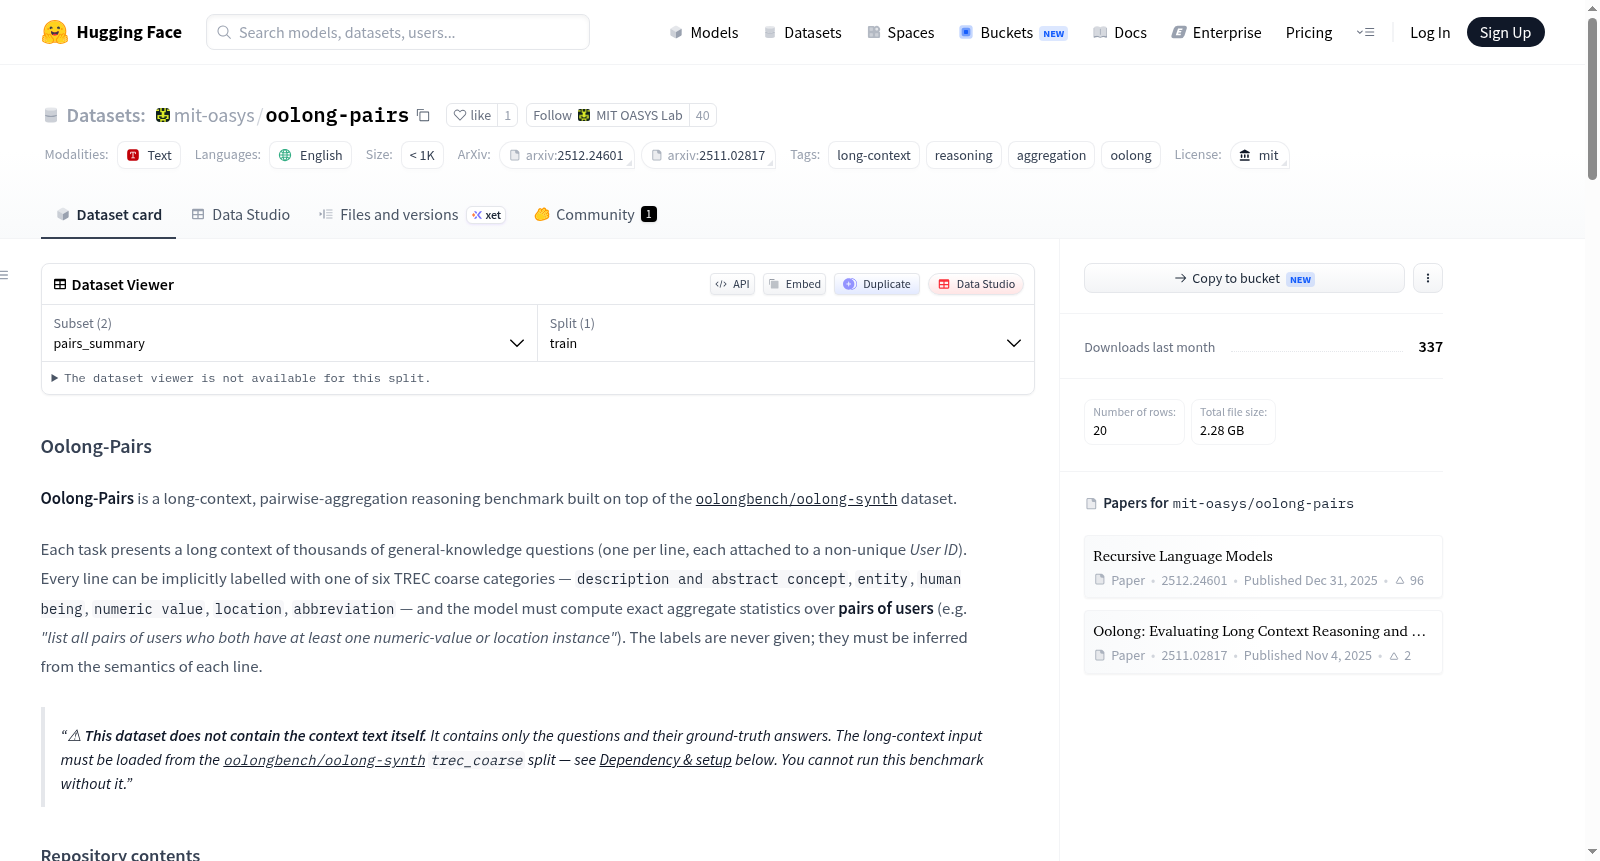Click the upvote count 2 on second paper
1600x861 pixels.
coord(1400,655)
